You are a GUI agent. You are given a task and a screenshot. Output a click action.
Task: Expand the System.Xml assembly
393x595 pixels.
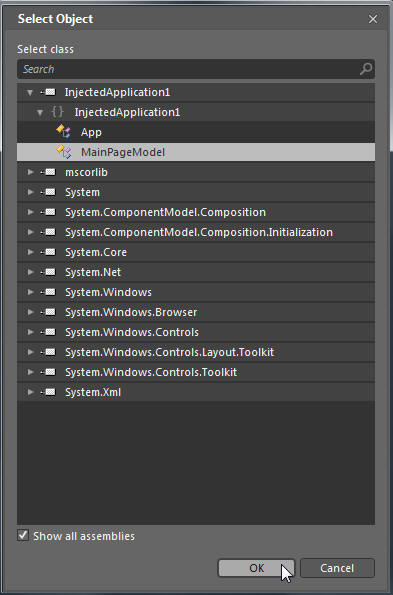(x=31, y=392)
